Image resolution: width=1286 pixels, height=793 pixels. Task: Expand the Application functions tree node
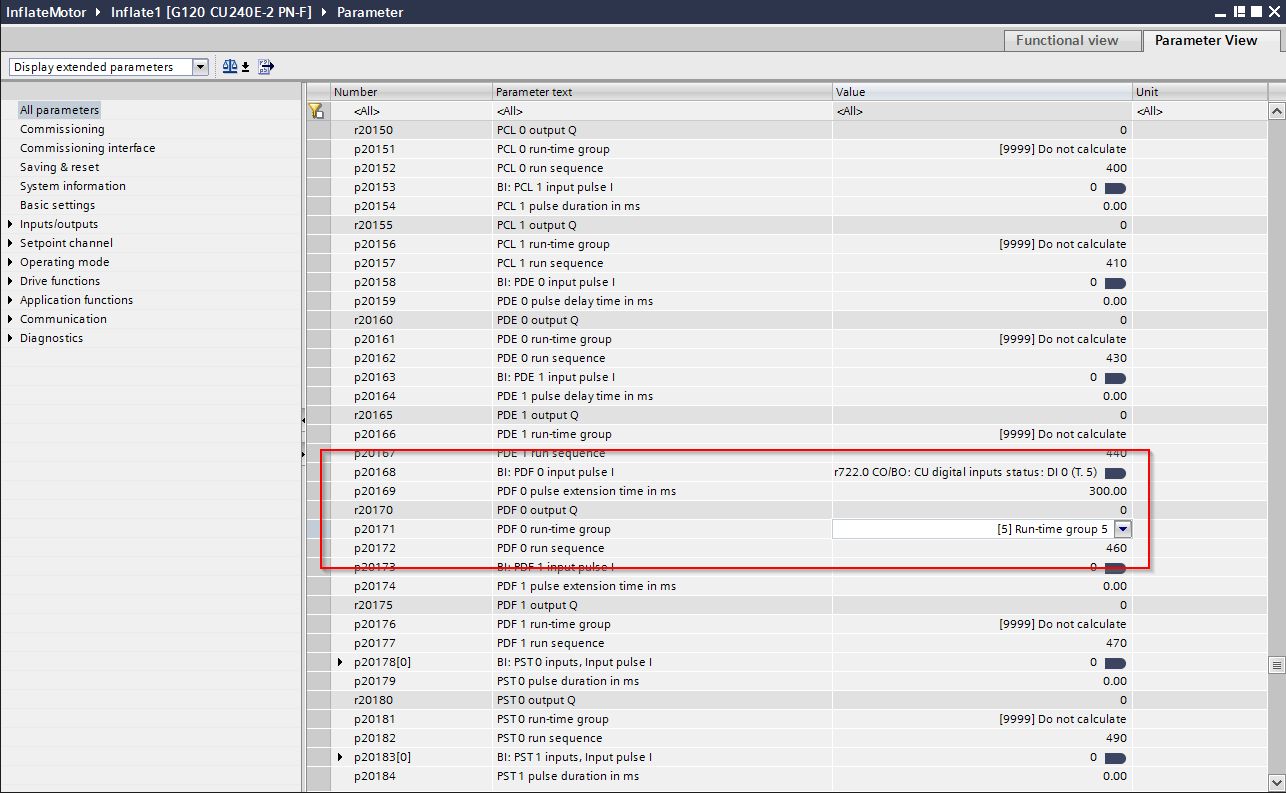[10, 300]
